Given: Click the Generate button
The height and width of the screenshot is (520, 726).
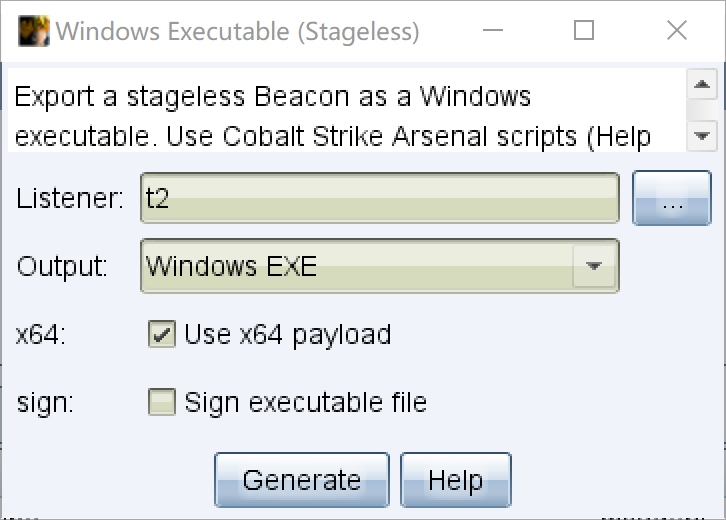Looking at the screenshot, I should (x=302, y=480).
